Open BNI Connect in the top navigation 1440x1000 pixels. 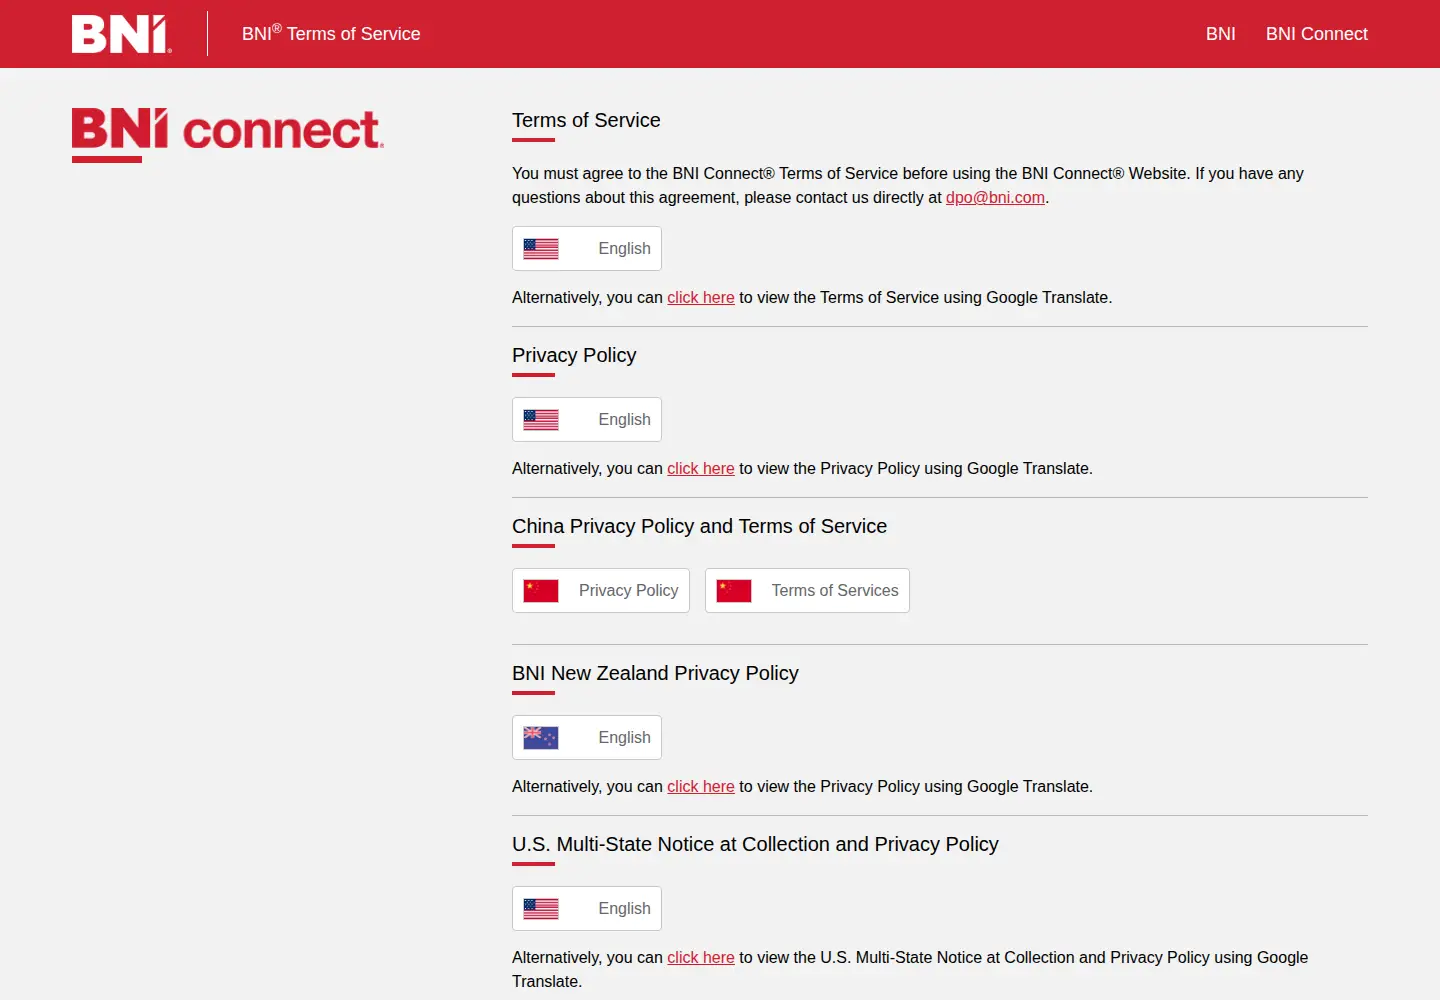pyautogui.click(x=1316, y=34)
